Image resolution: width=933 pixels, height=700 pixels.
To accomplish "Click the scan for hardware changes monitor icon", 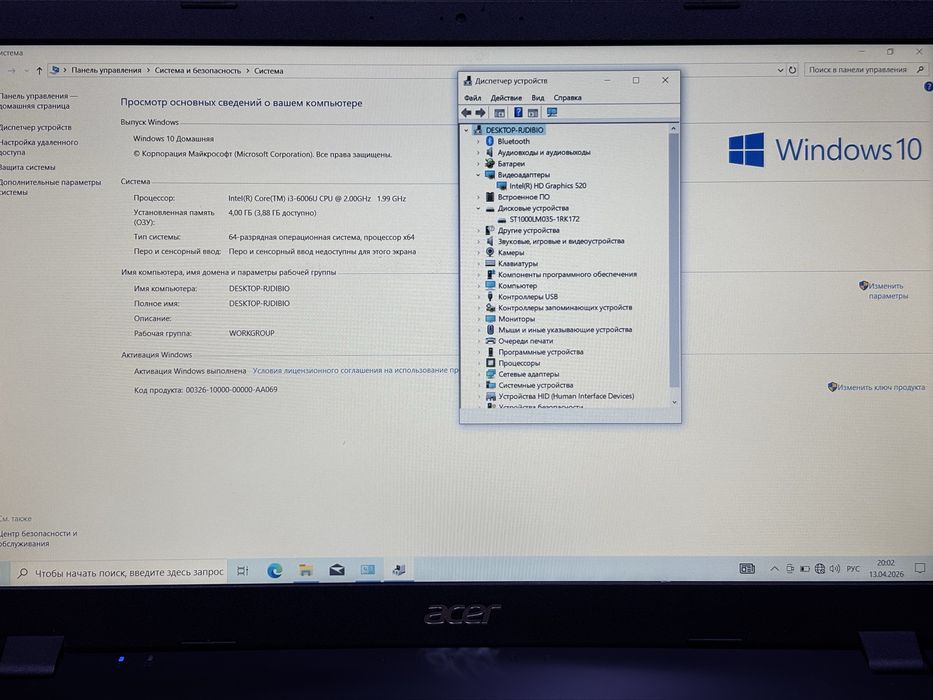I will point(552,112).
